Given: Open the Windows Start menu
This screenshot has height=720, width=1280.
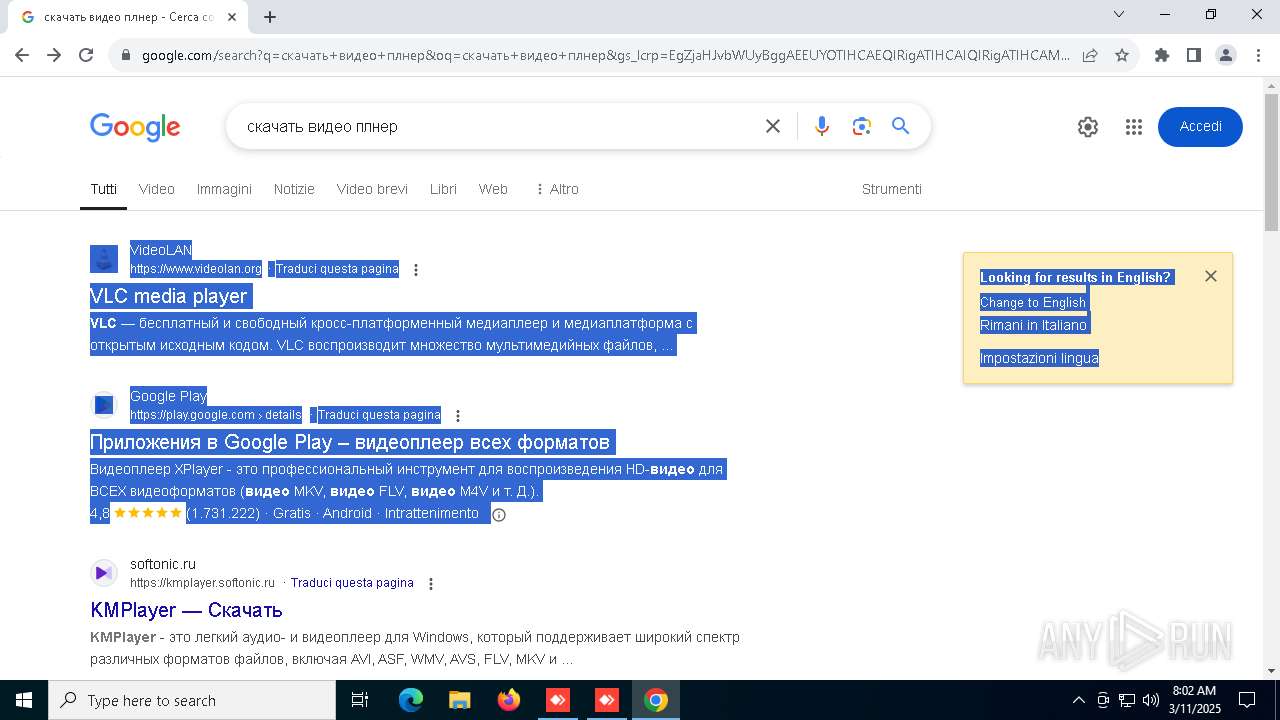Looking at the screenshot, I should tap(24, 700).
